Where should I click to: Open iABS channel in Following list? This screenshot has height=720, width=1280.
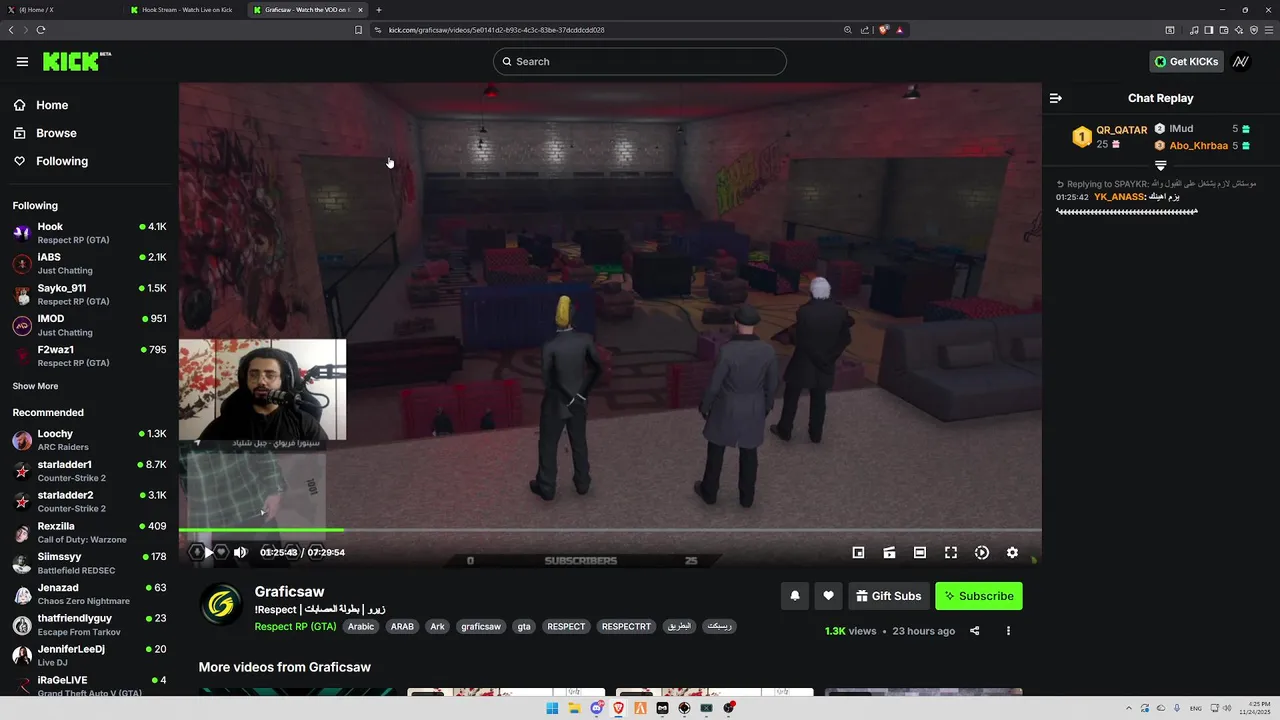89,264
